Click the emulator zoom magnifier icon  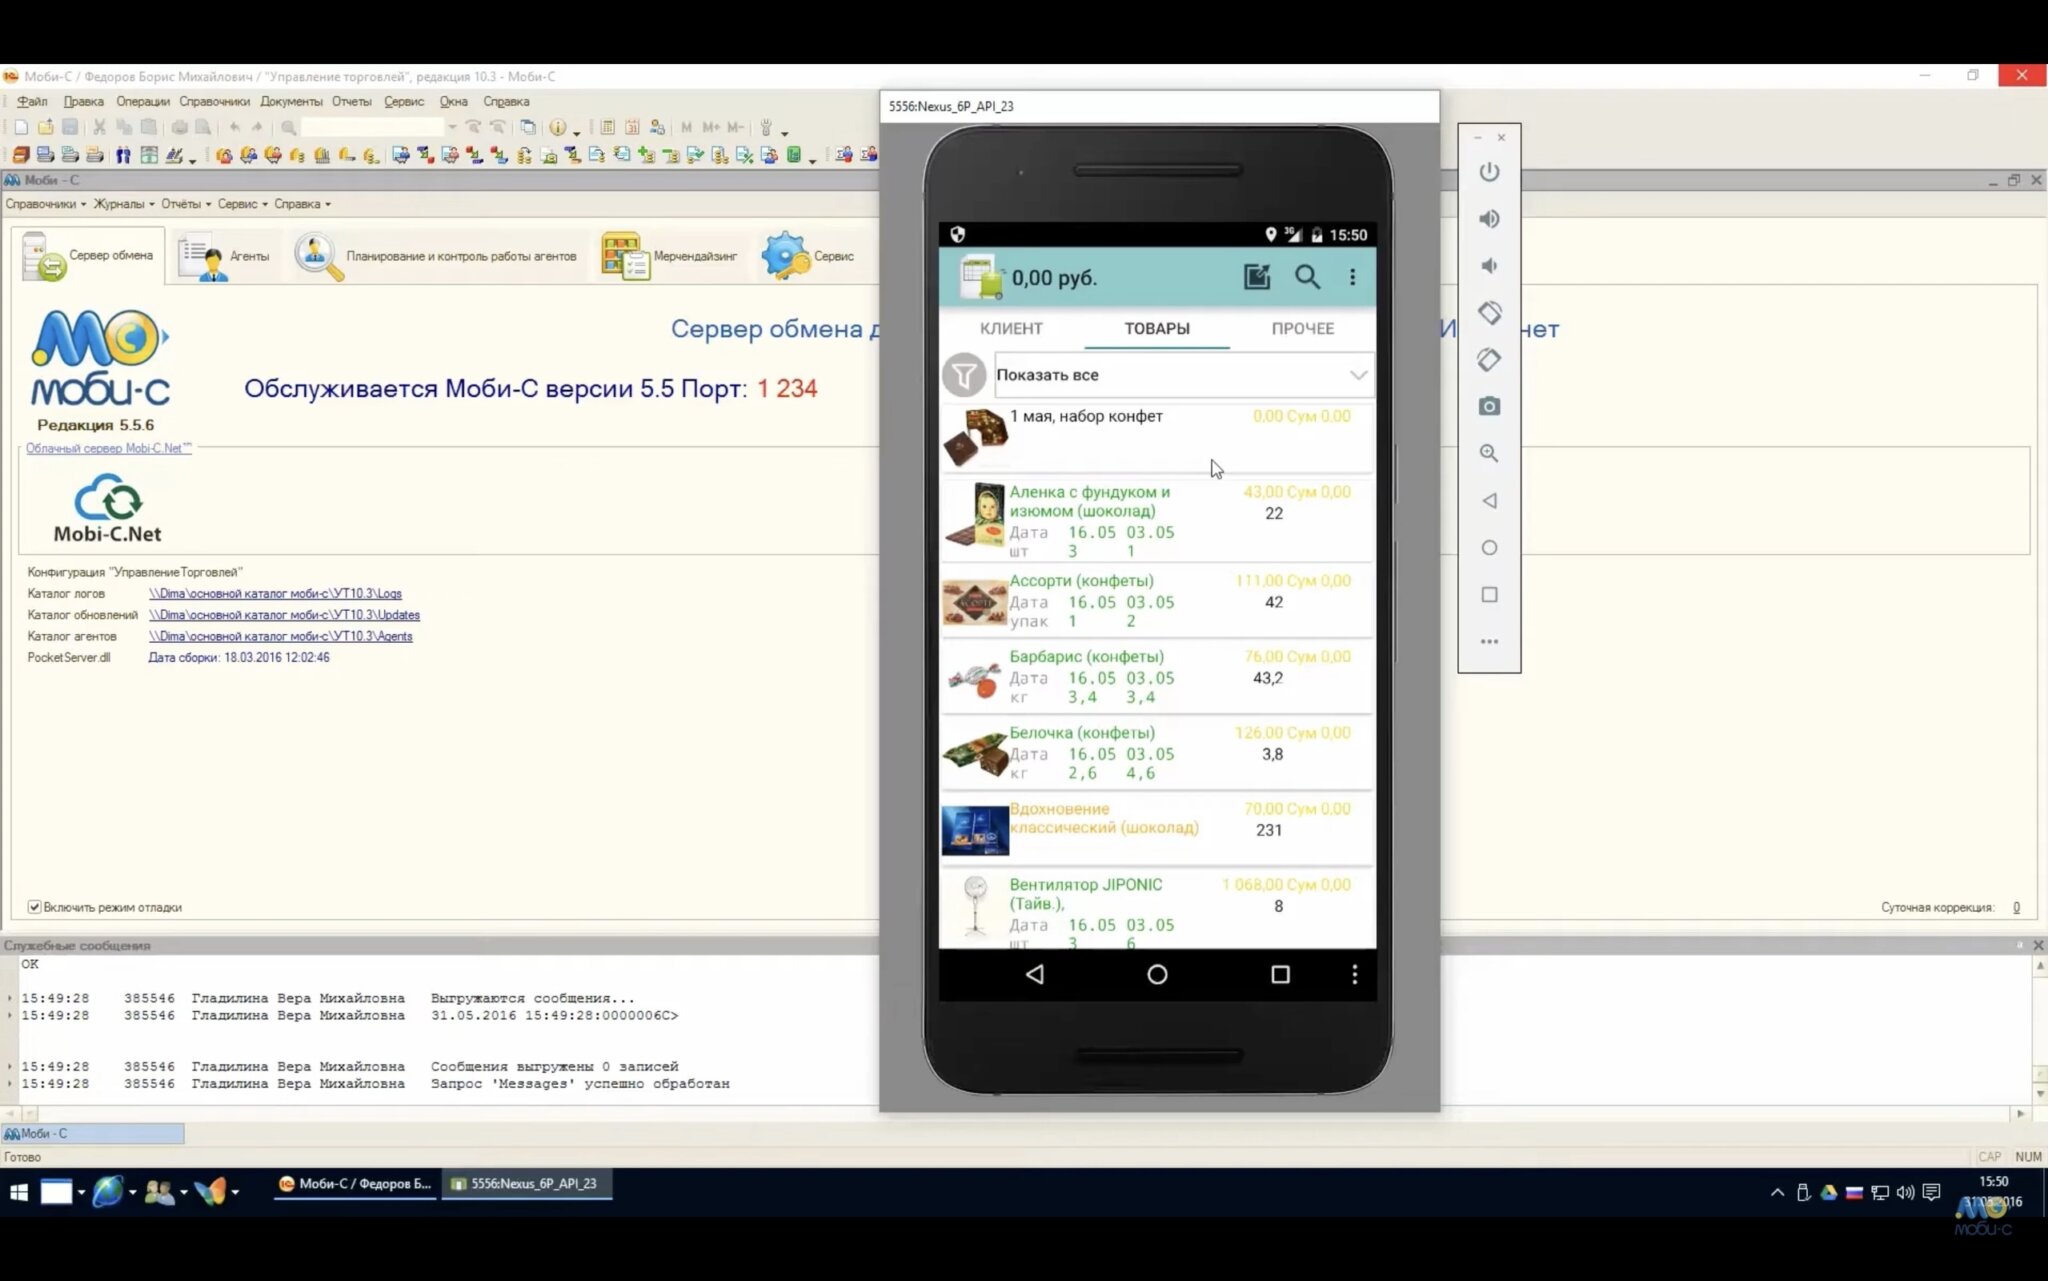1489,453
